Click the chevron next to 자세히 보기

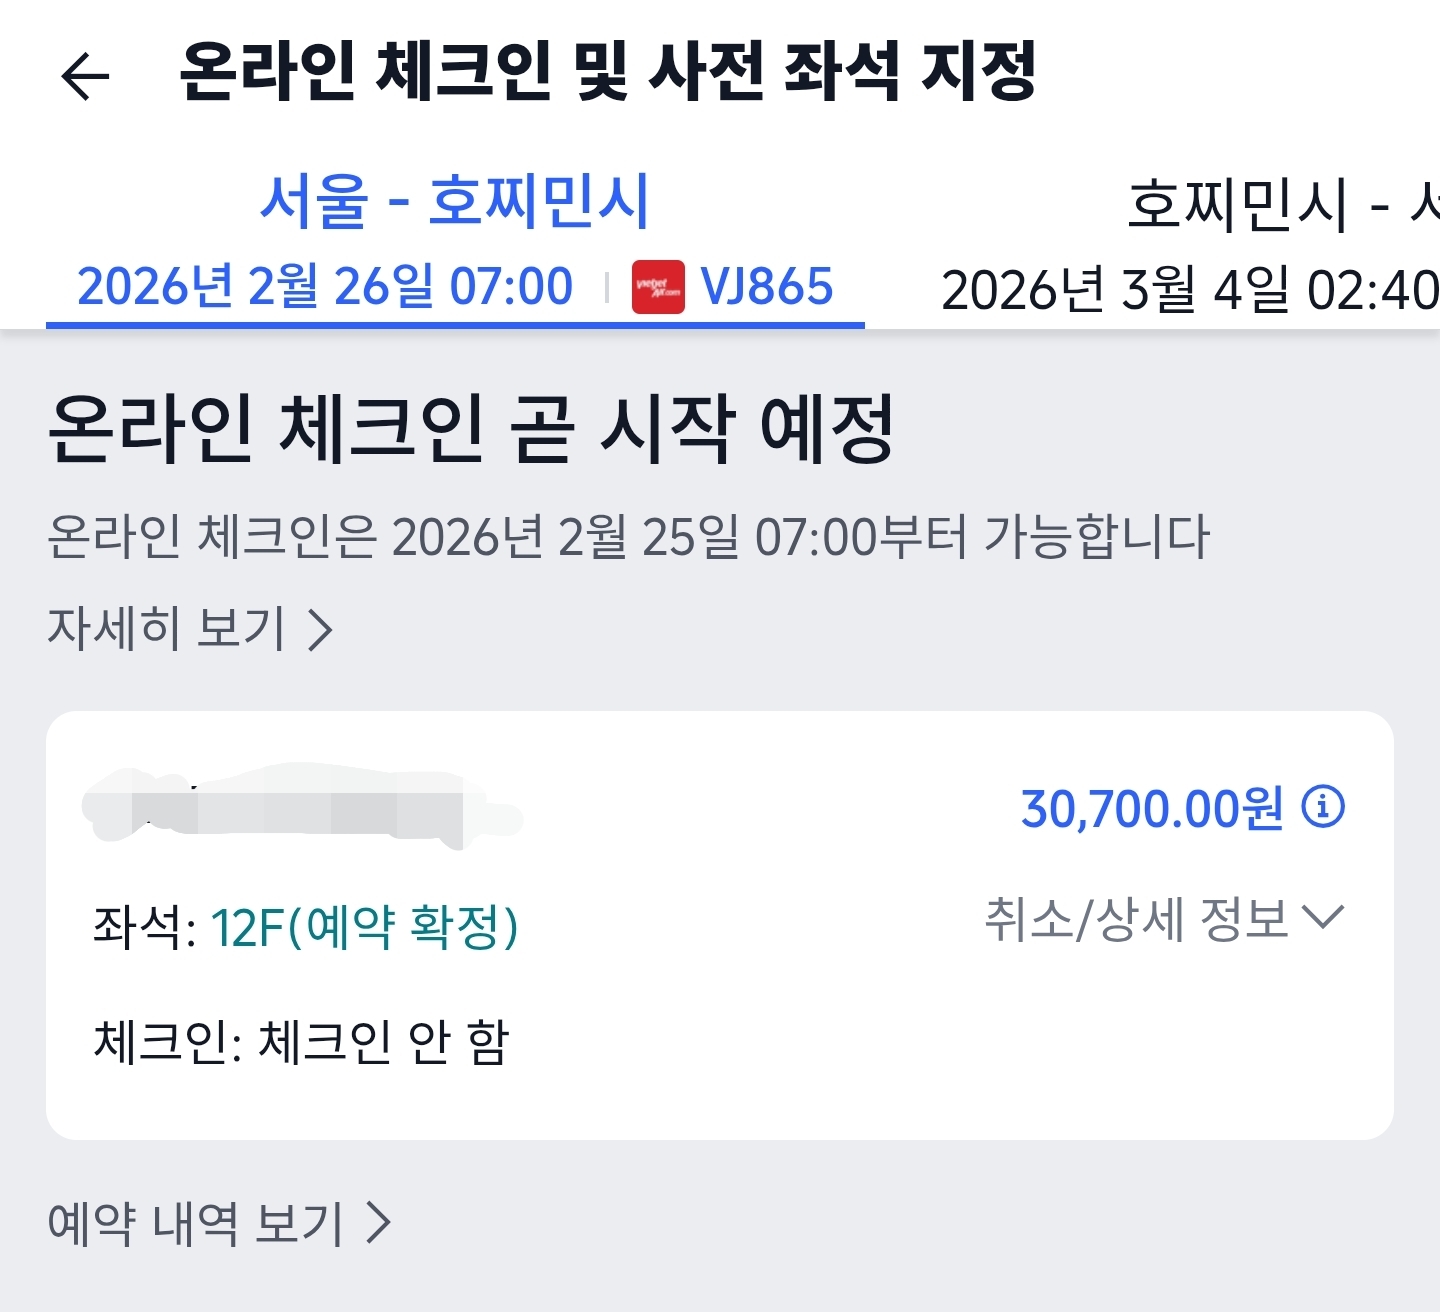coord(320,630)
